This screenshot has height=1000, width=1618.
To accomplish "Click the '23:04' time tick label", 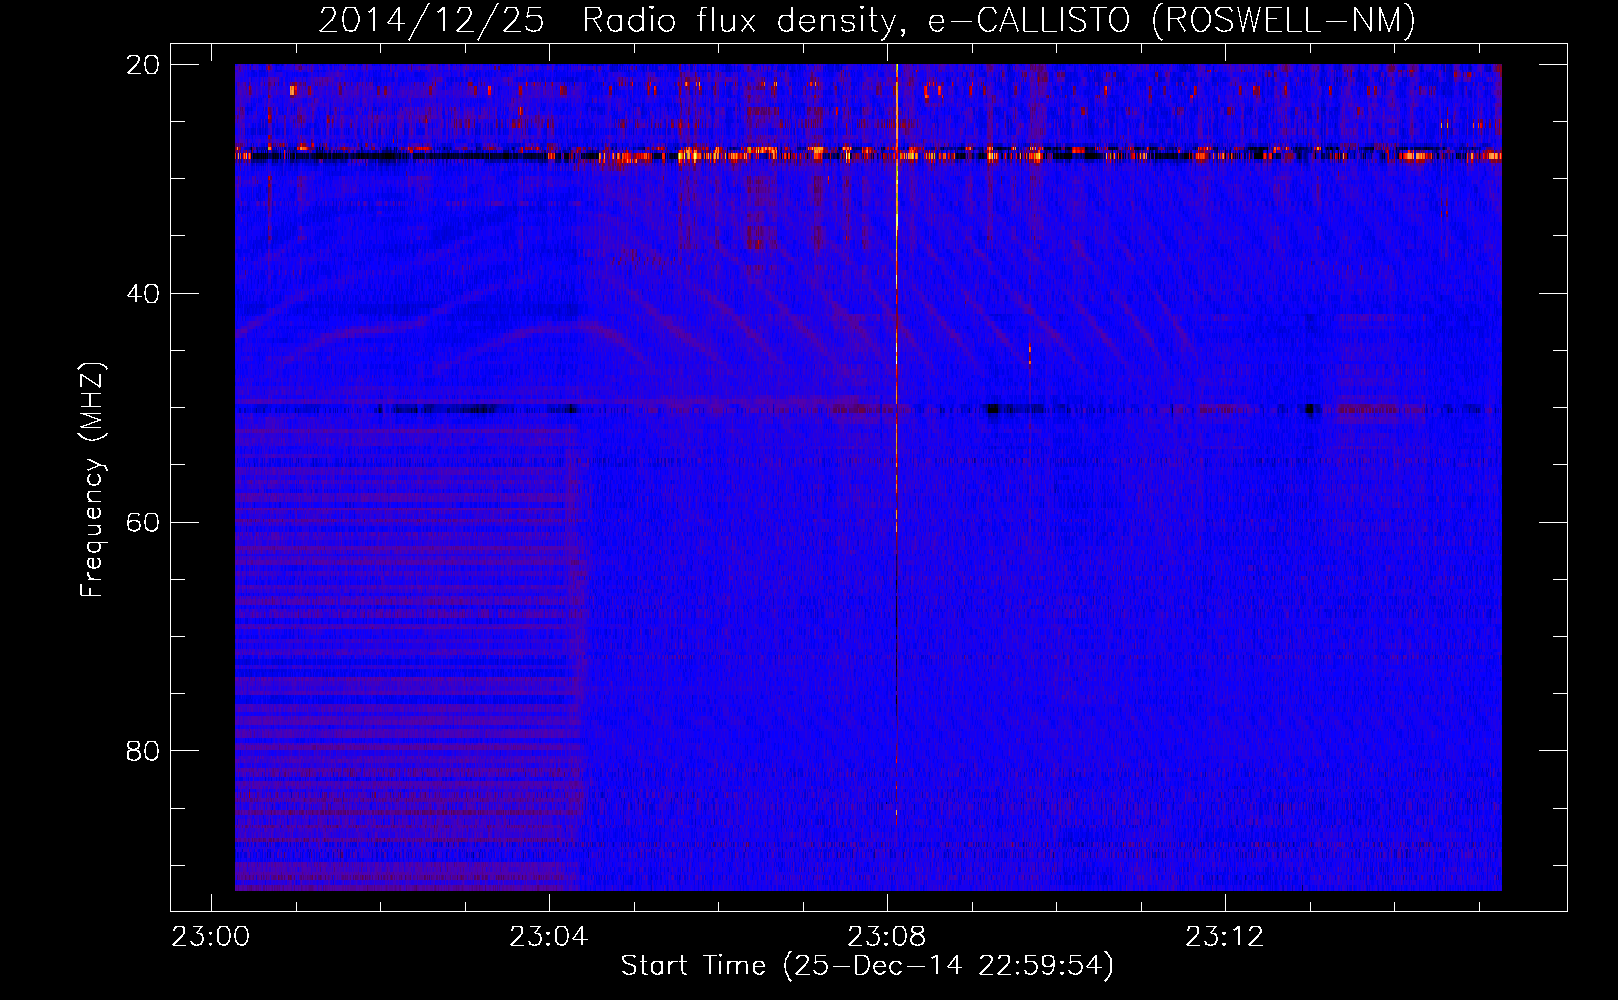I will 549,937.
